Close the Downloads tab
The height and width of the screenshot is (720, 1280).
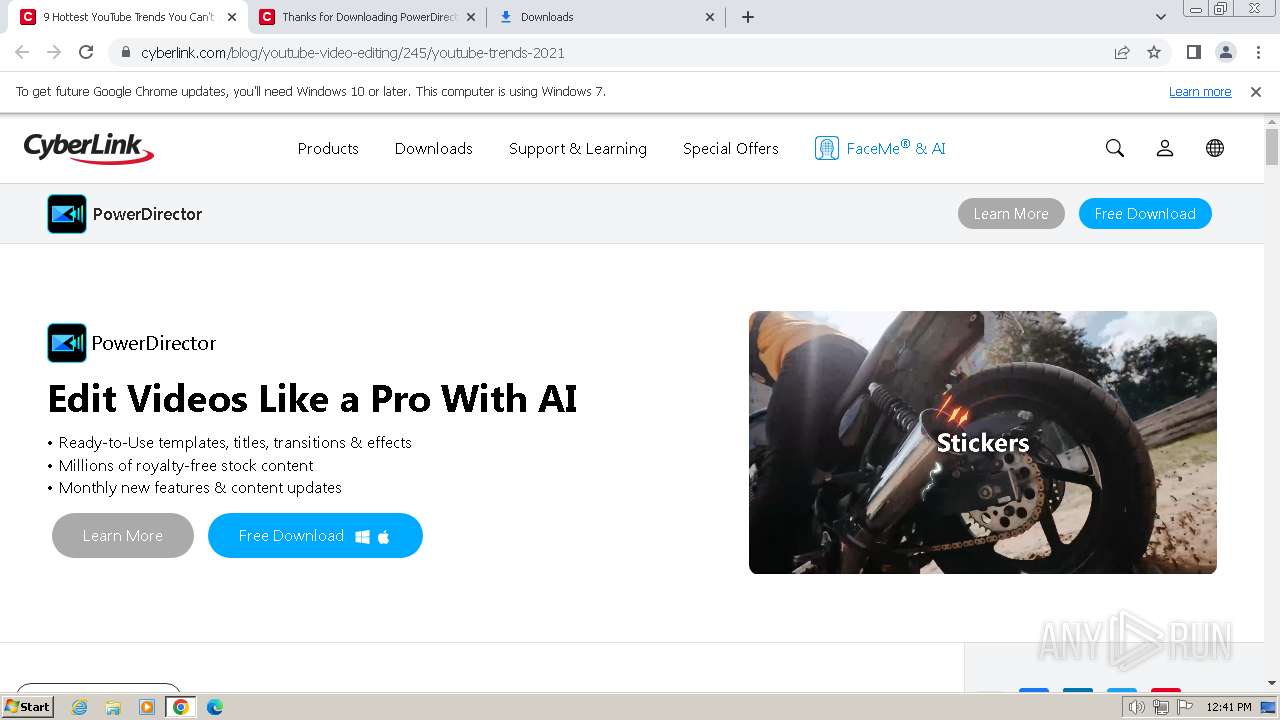[x=710, y=17]
